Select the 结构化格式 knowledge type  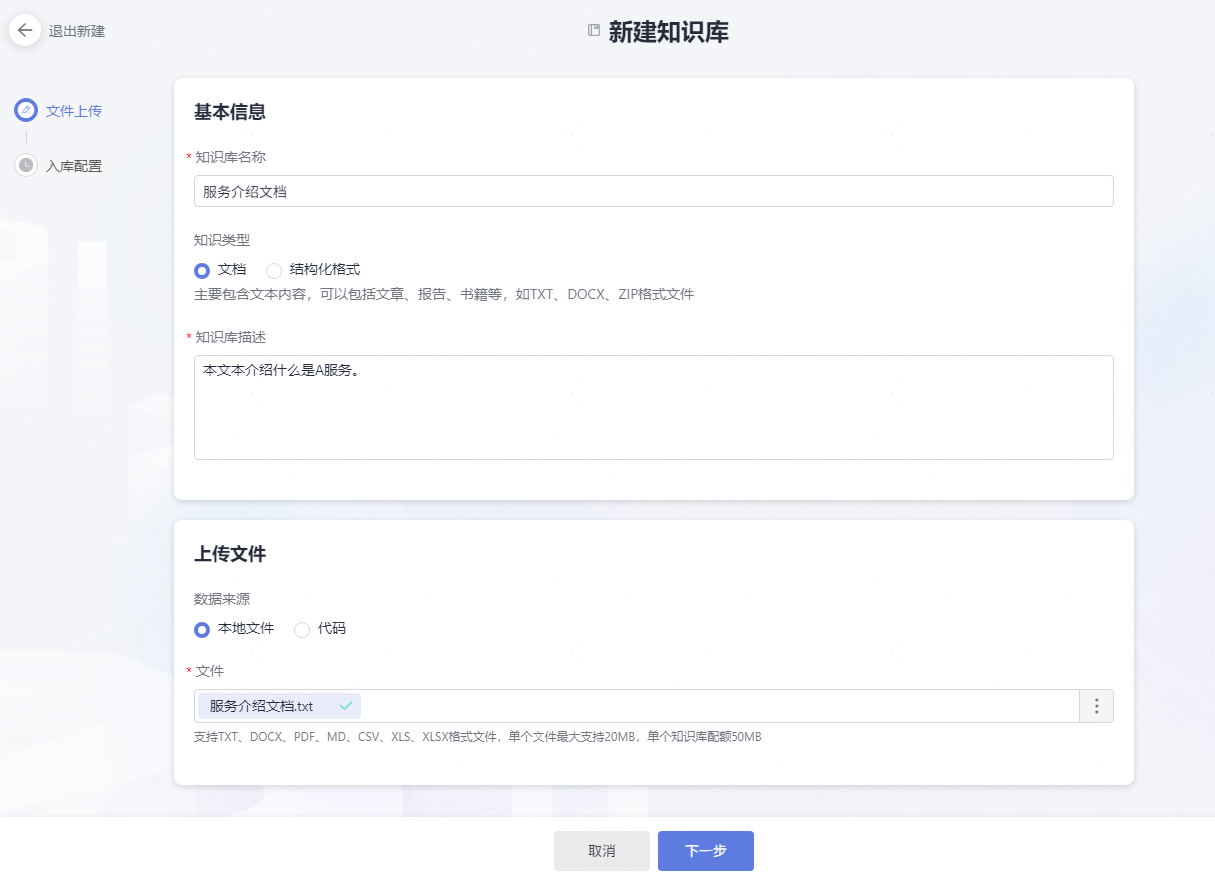pos(273,269)
